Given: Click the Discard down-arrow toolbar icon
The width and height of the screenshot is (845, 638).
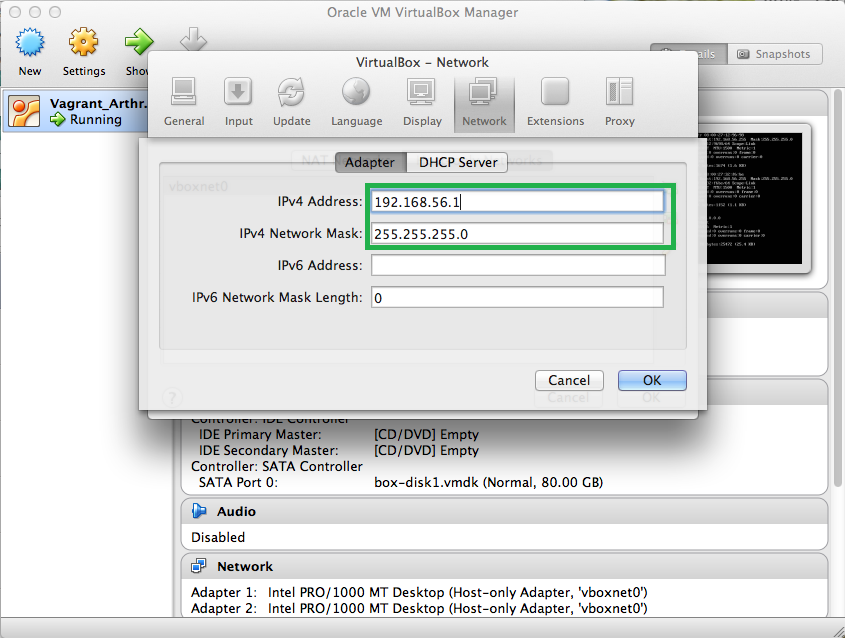Looking at the screenshot, I should click(x=193, y=39).
